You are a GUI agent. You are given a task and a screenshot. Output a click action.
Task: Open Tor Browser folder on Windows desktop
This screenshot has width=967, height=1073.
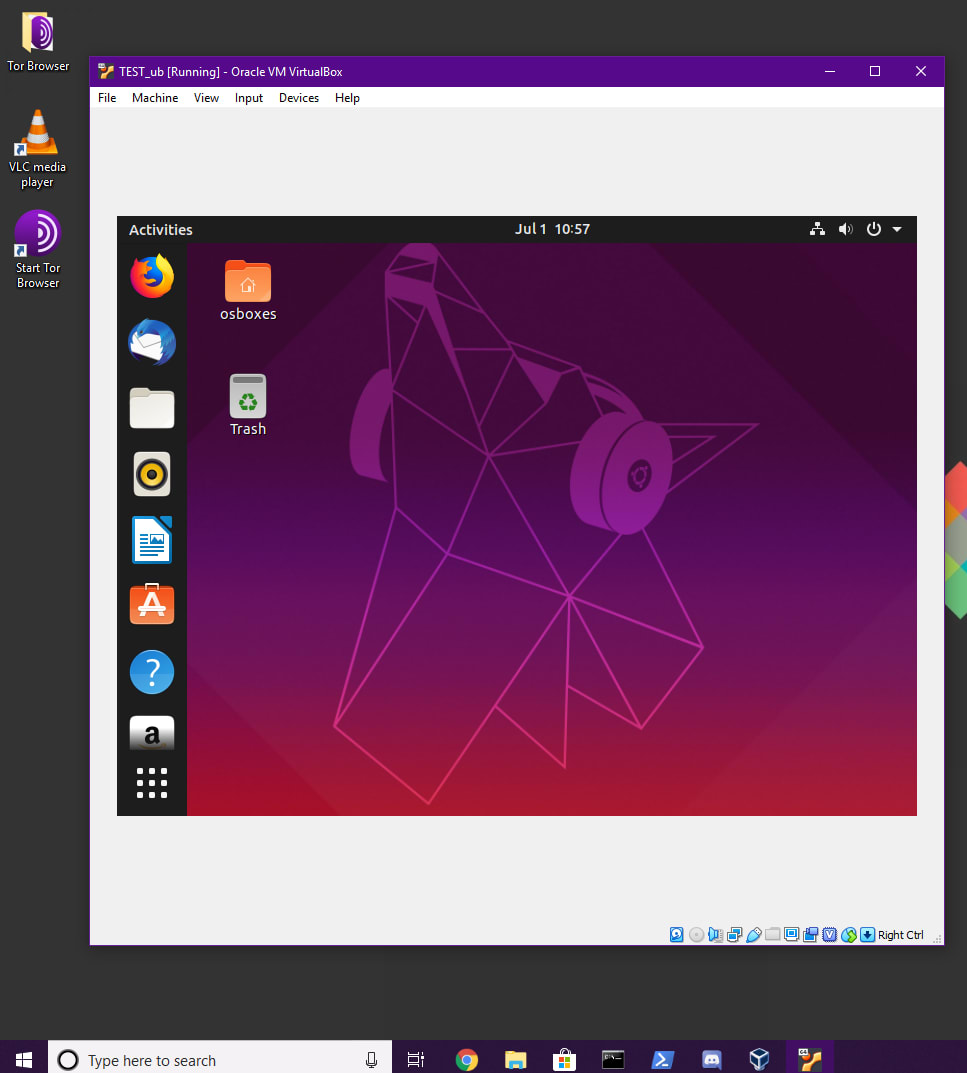(x=38, y=42)
